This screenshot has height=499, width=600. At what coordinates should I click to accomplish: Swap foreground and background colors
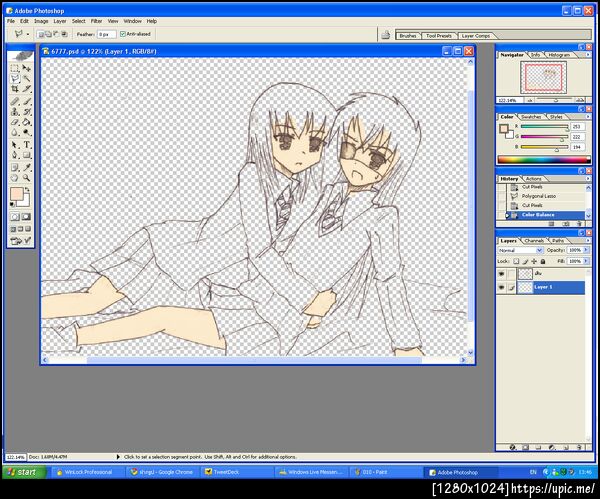tap(27, 190)
